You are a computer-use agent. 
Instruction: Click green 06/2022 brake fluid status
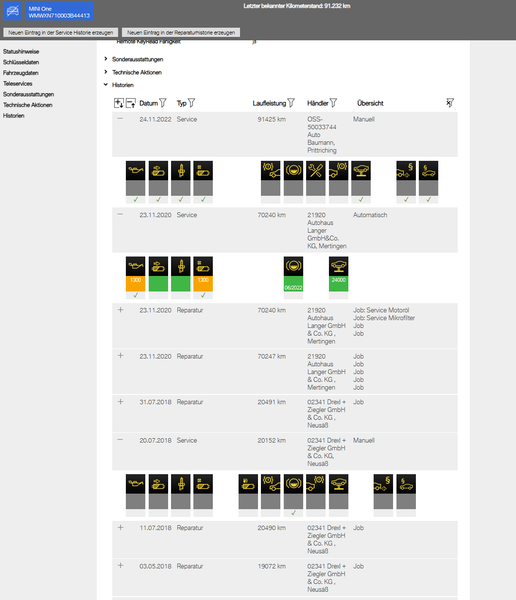point(293,284)
